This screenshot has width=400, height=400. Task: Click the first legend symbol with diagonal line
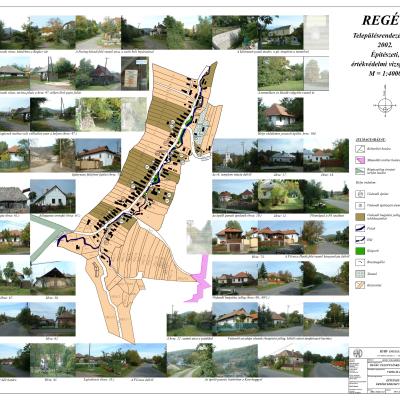pyautogui.click(x=360, y=148)
